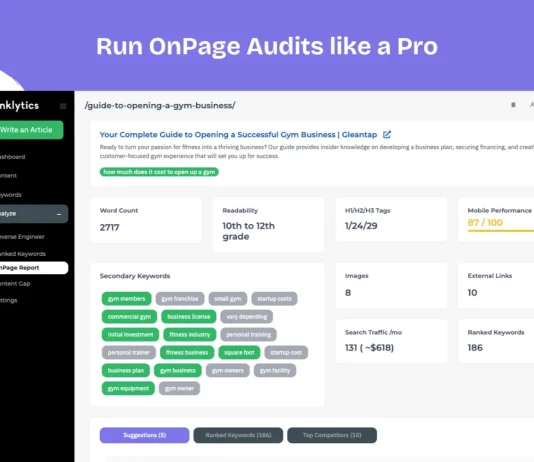Switch to the Ranked Keywords (186) tab
534x462 pixels.
click(238, 435)
